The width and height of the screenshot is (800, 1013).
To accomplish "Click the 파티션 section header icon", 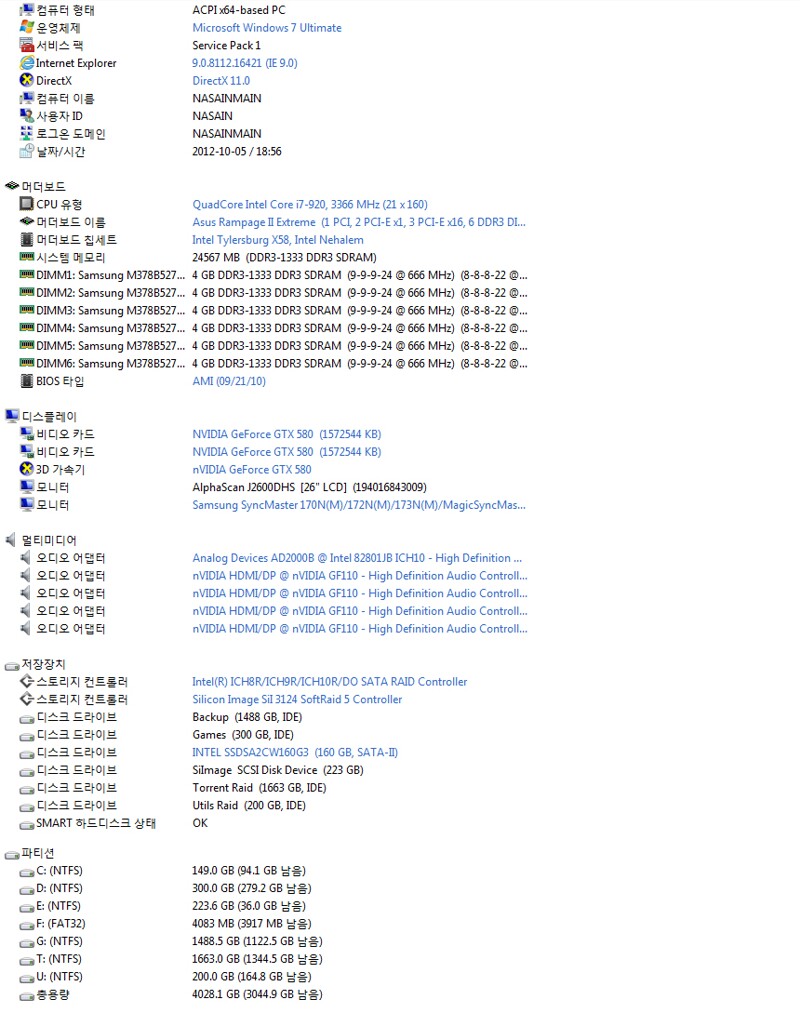I will coord(12,854).
